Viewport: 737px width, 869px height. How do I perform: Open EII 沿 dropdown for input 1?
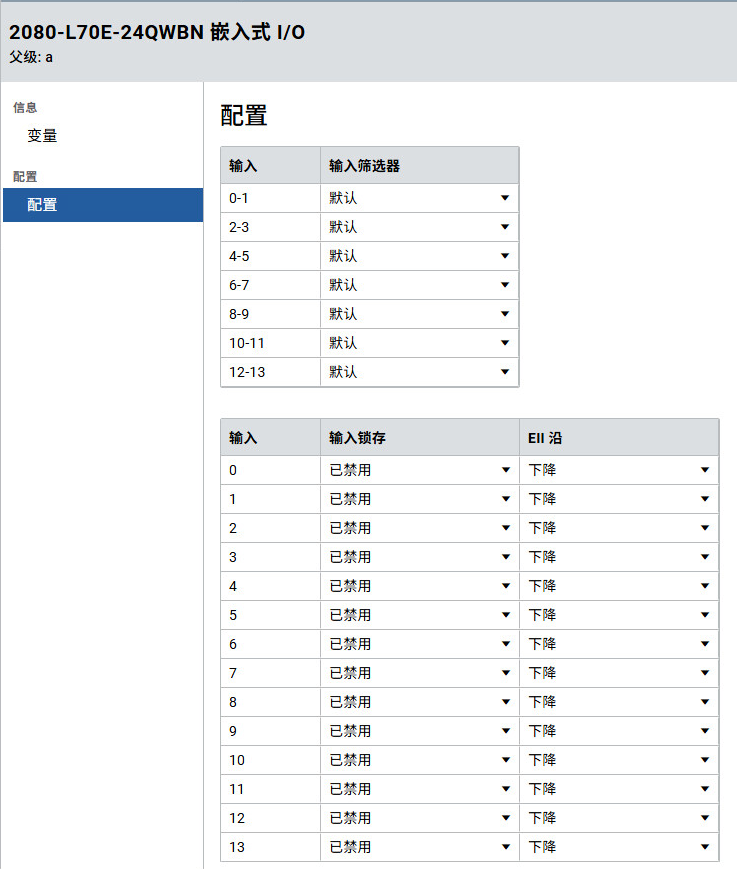pos(619,499)
